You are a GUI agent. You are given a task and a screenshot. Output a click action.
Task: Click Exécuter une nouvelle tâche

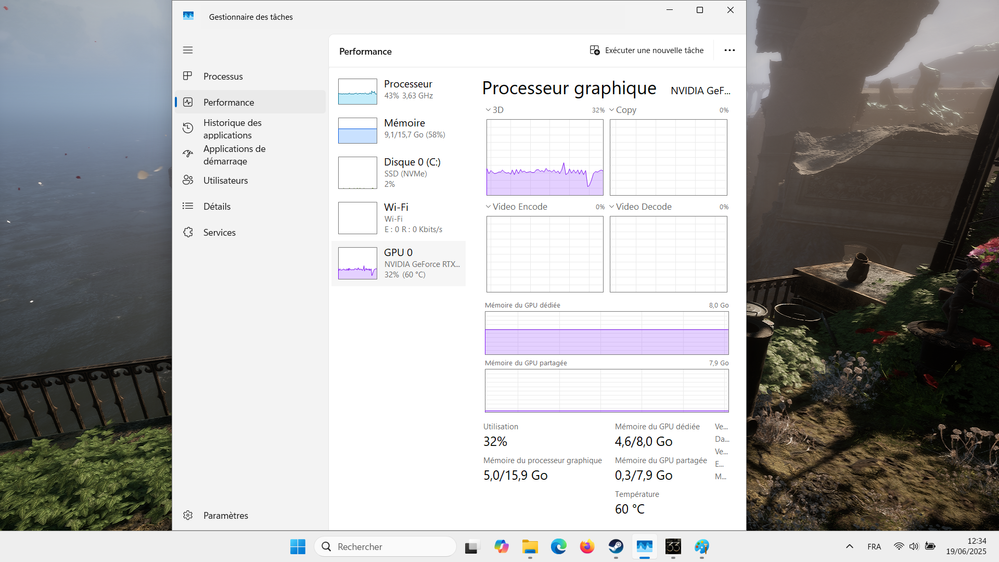pyautogui.click(x=646, y=50)
